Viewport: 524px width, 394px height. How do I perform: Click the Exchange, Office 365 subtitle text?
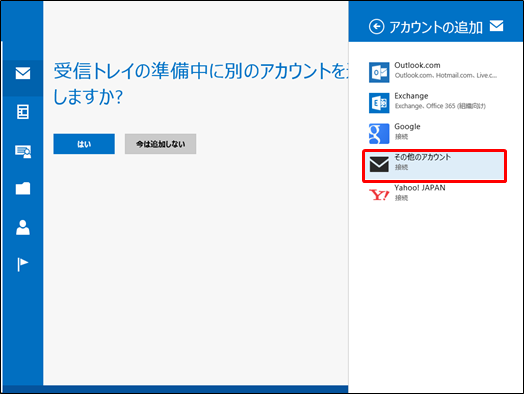(x=440, y=106)
